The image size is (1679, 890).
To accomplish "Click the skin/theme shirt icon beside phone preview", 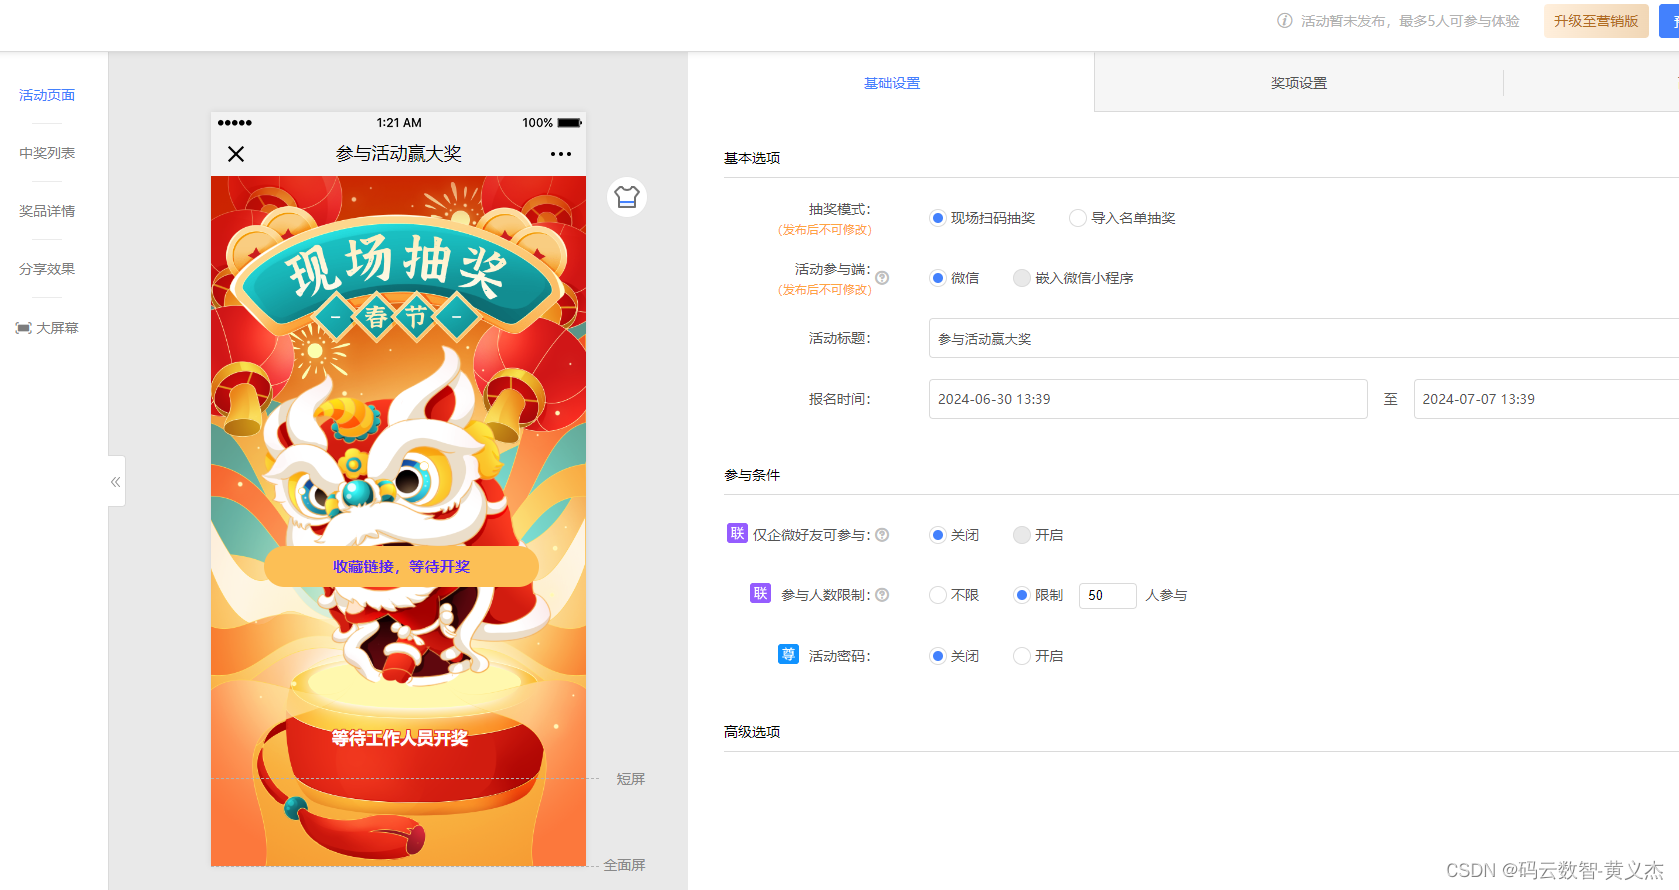I will coord(627,197).
